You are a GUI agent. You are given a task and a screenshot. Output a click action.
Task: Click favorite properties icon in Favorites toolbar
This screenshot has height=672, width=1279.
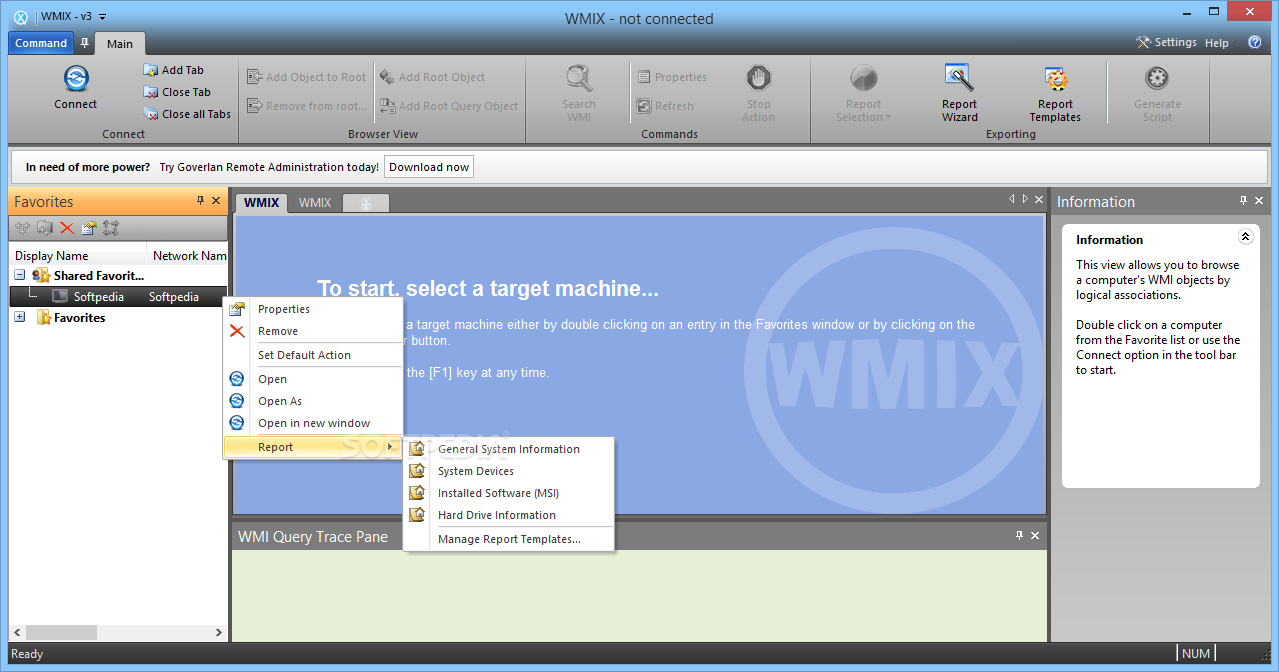click(x=89, y=229)
